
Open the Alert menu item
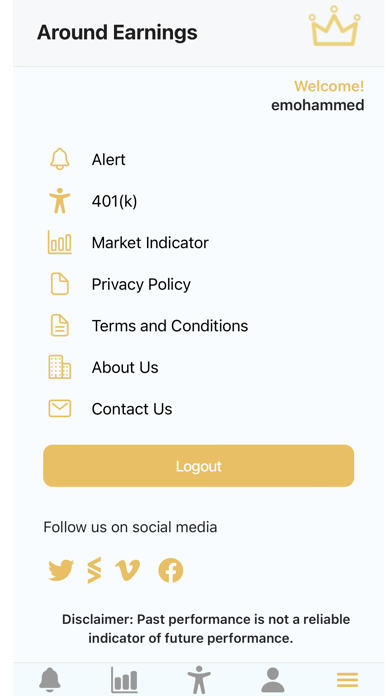[108, 159]
